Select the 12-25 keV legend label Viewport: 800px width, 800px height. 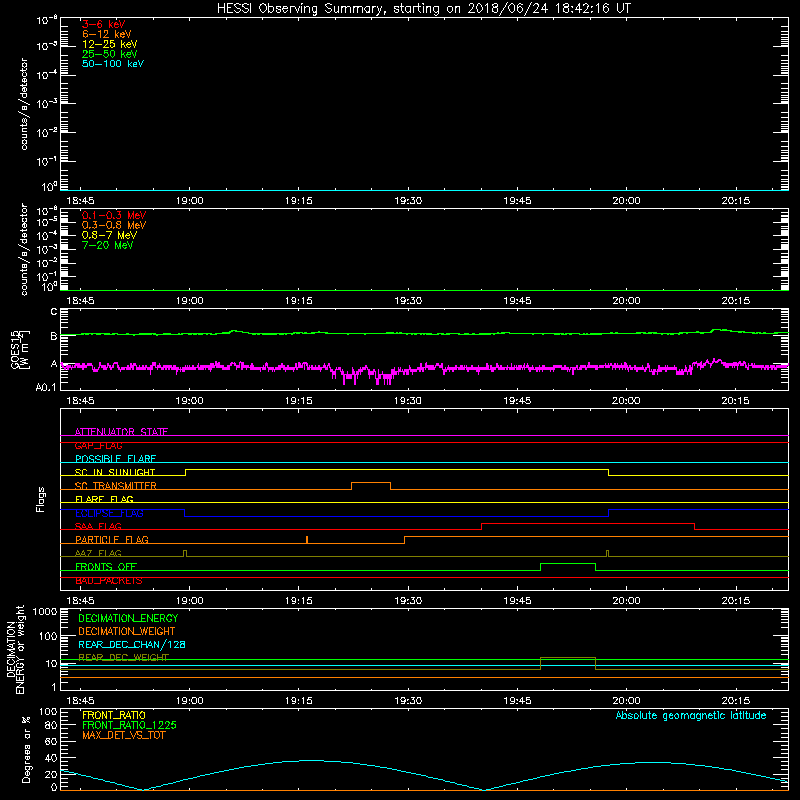click(x=109, y=44)
